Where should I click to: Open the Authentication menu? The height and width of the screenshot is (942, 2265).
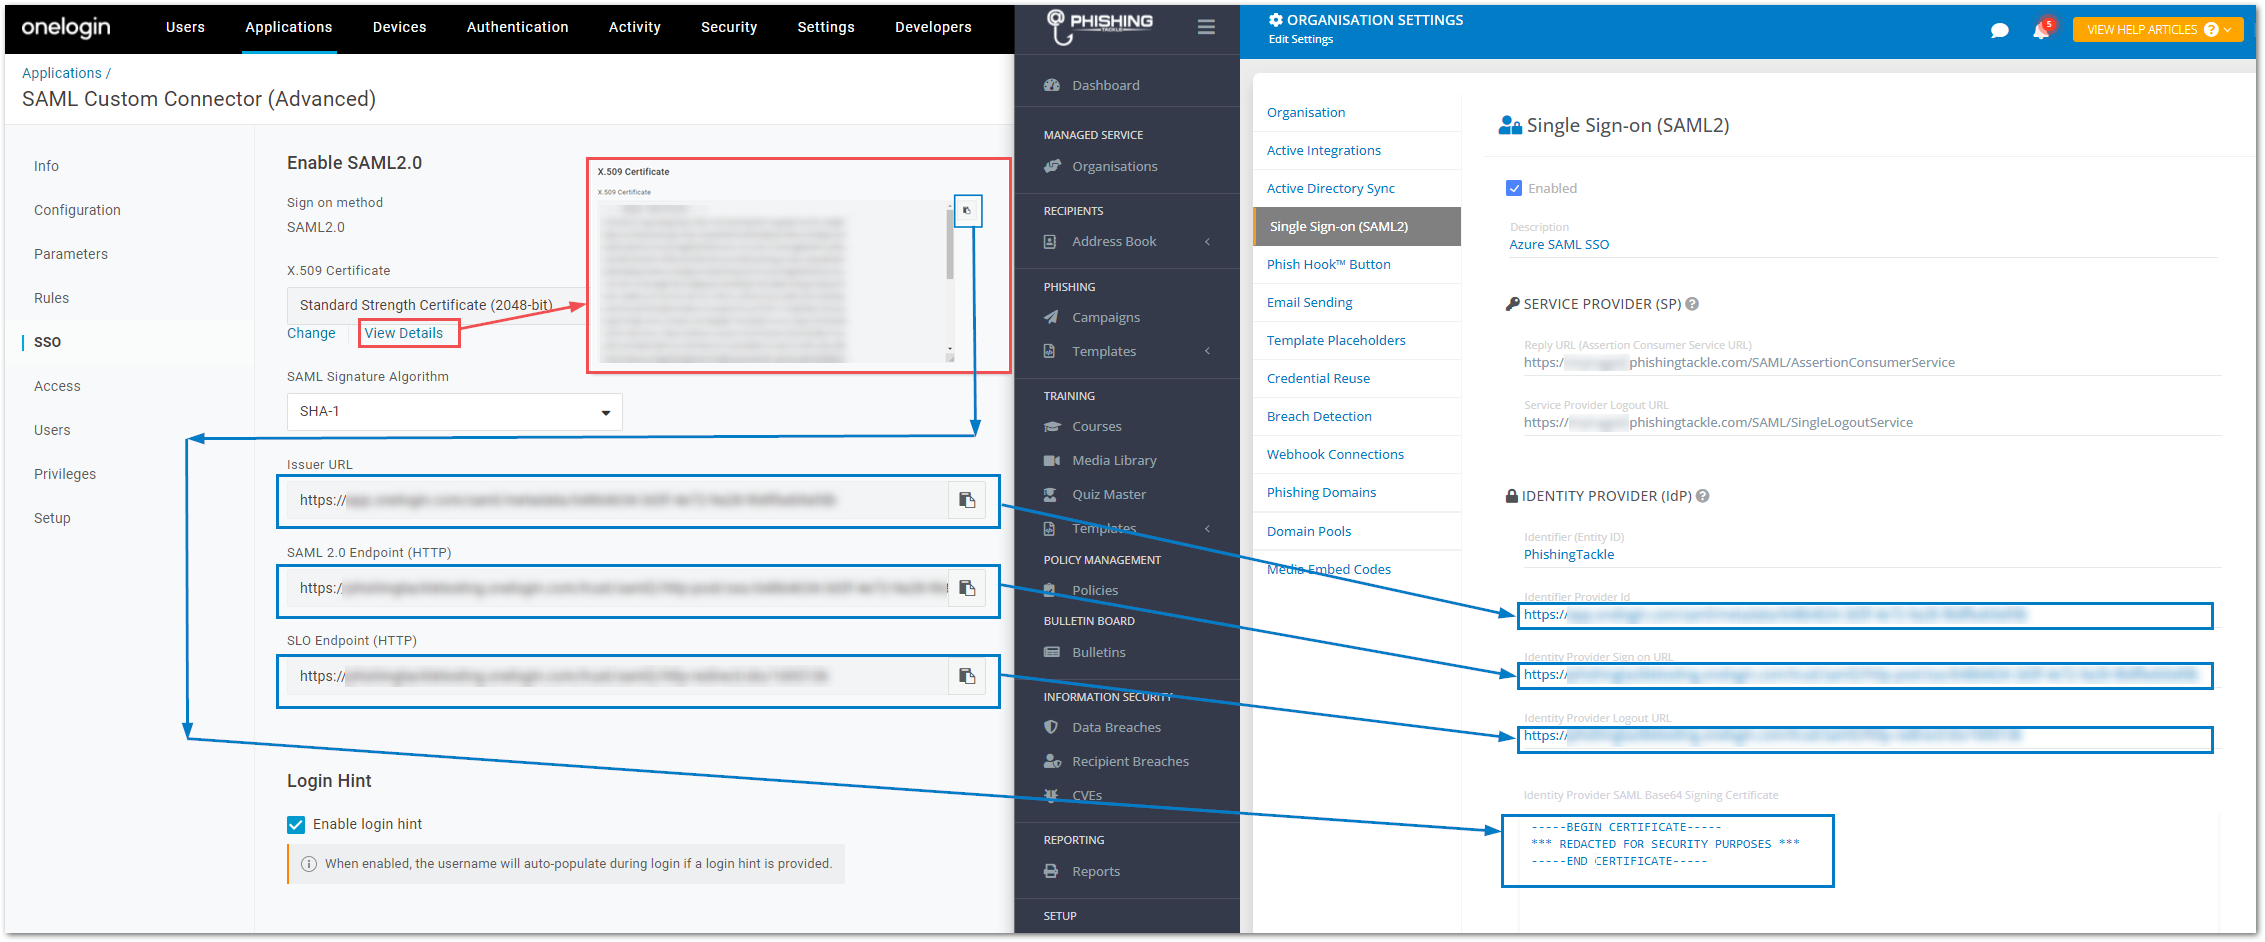click(x=517, y=27)
